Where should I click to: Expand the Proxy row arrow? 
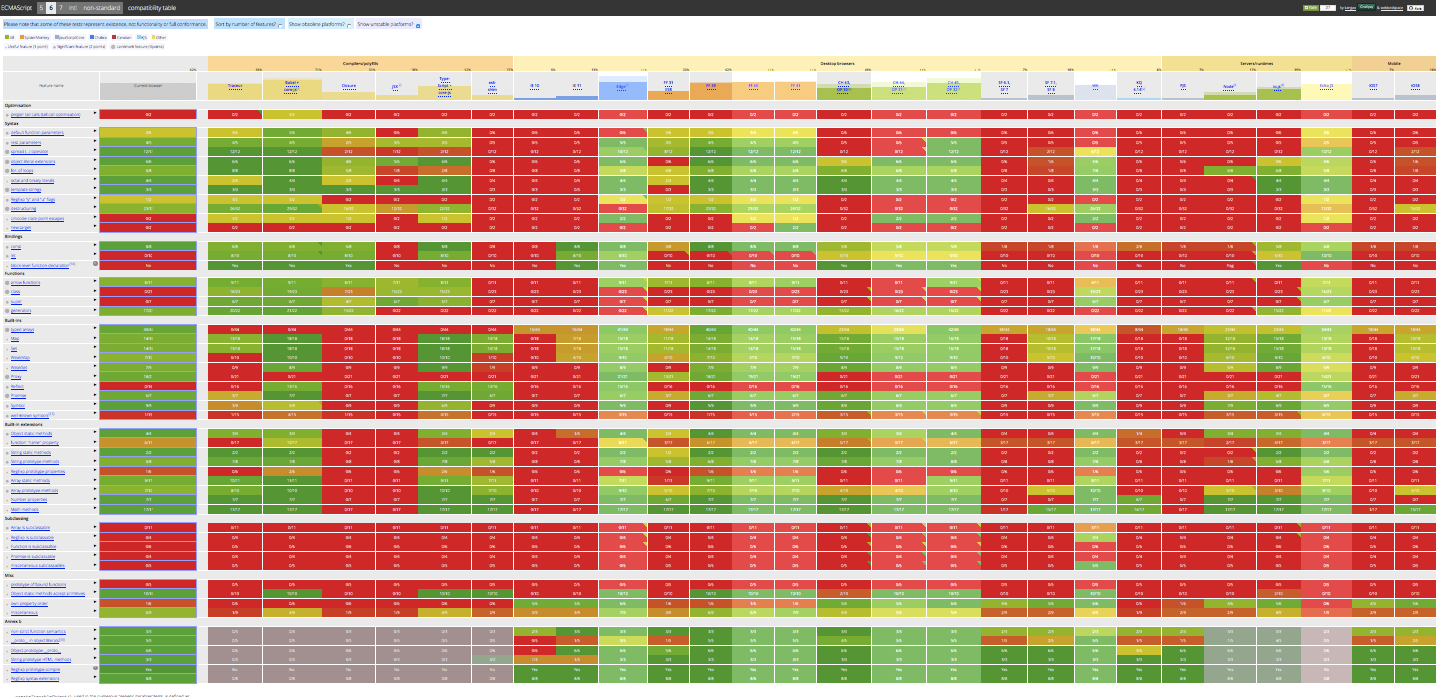coord(95,375)
